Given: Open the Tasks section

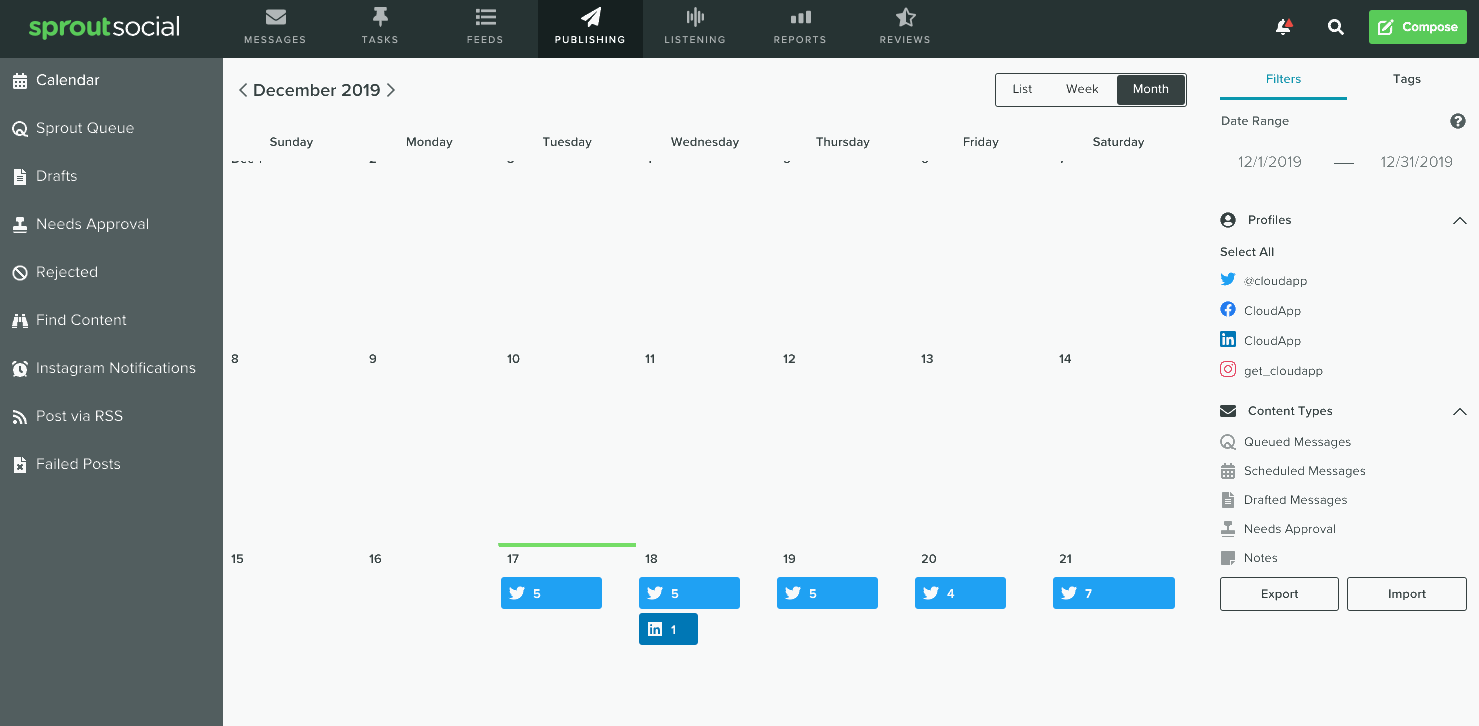Looking at the screenshot, I should pyautogui.click(x=380, y=28).
